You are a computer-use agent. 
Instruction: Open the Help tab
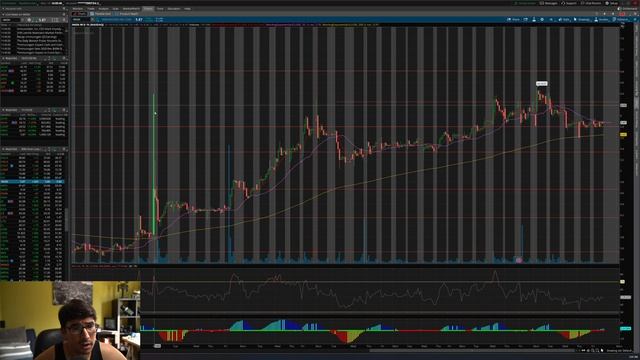click(x=187, y=9)
